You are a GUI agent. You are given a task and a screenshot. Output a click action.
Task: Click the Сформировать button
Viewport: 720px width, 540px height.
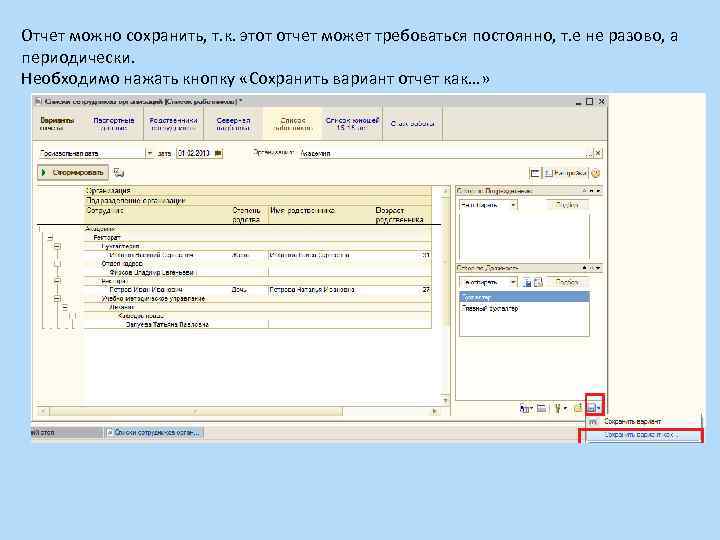coord(73,173)
